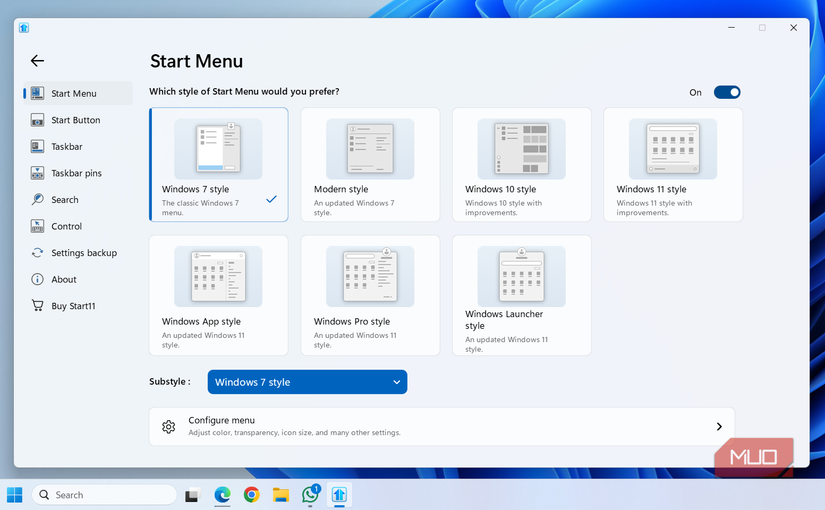
Task: Expand Configure menu with chevron arrow
Action: click(x=719, y=426)
